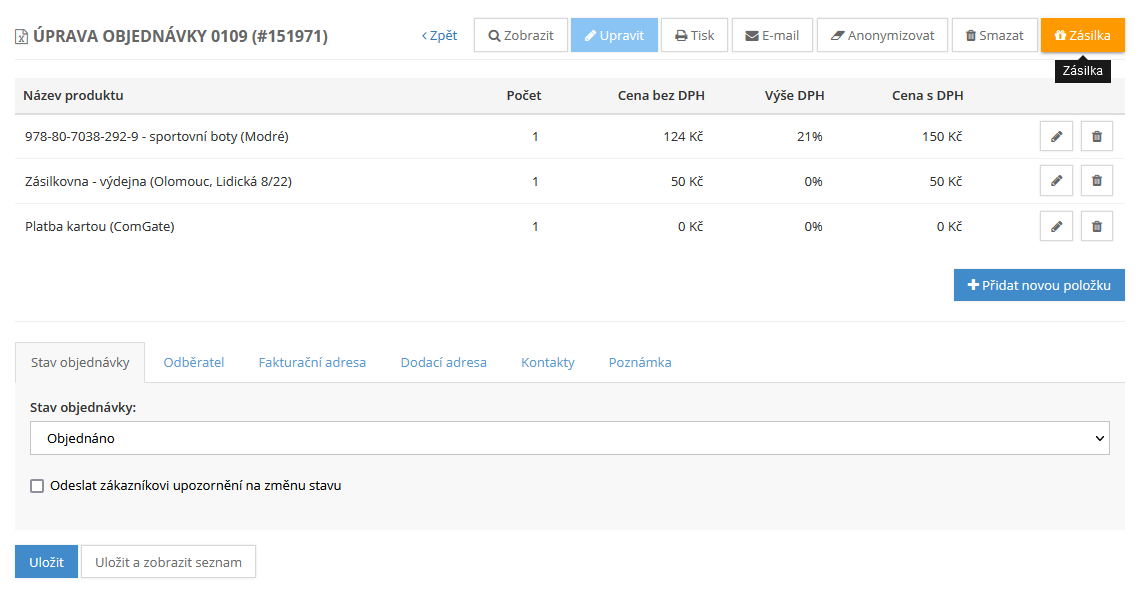The width and height of the screenshot is (1140, 597).
Task: Switch to the Odběratel tab
Action: (193, 362)
